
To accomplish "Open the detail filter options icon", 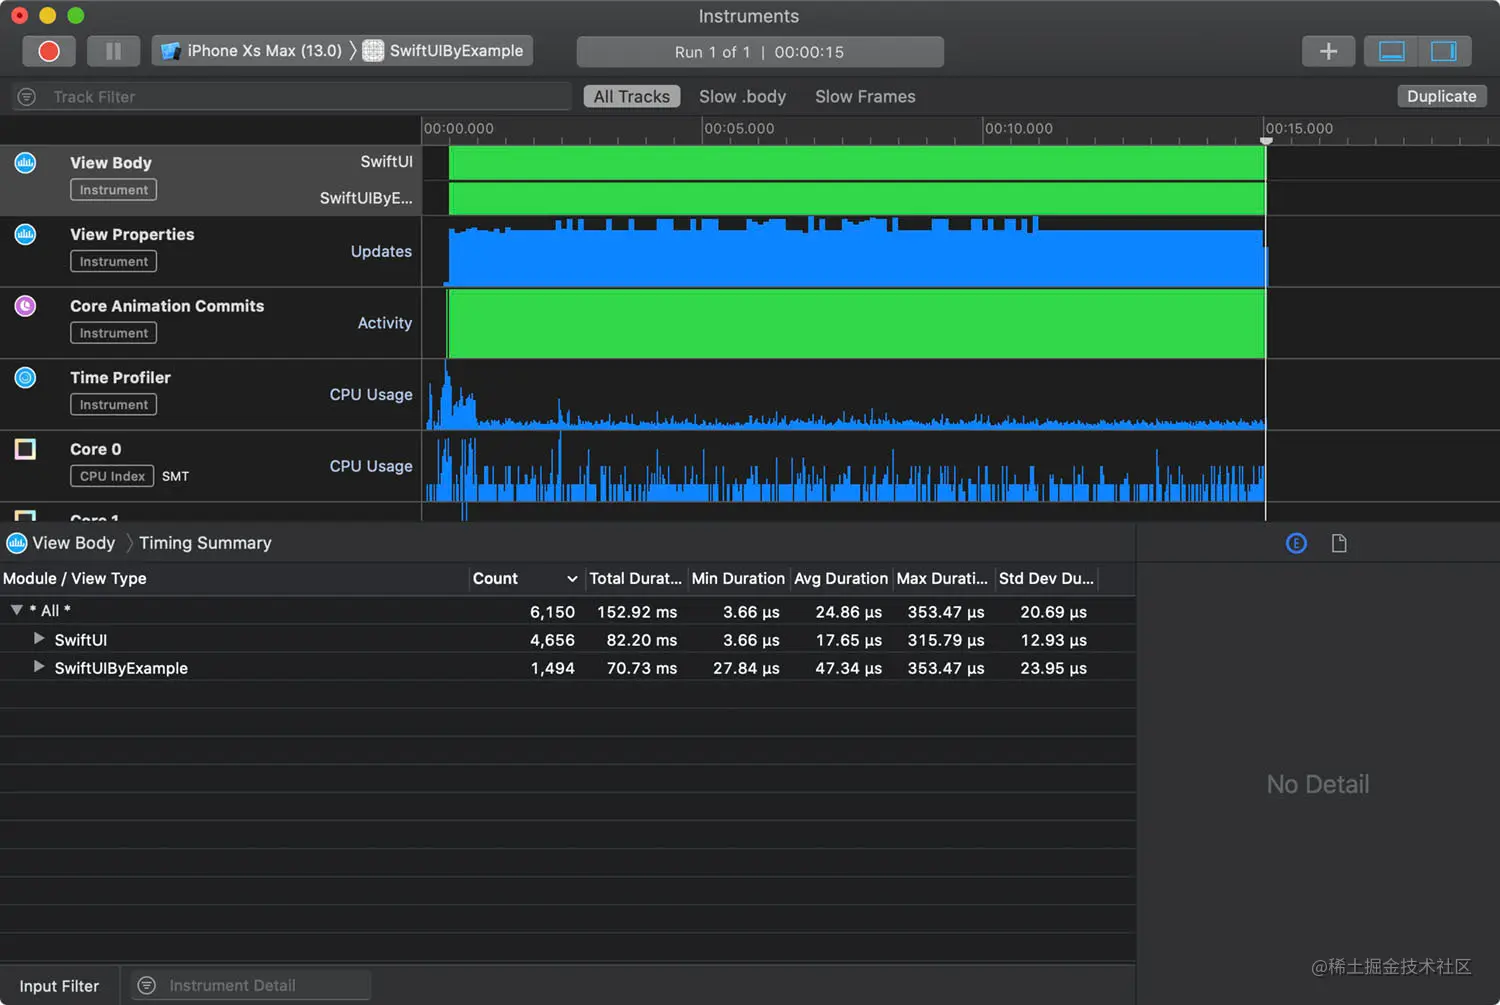I will tap(147, 986).
